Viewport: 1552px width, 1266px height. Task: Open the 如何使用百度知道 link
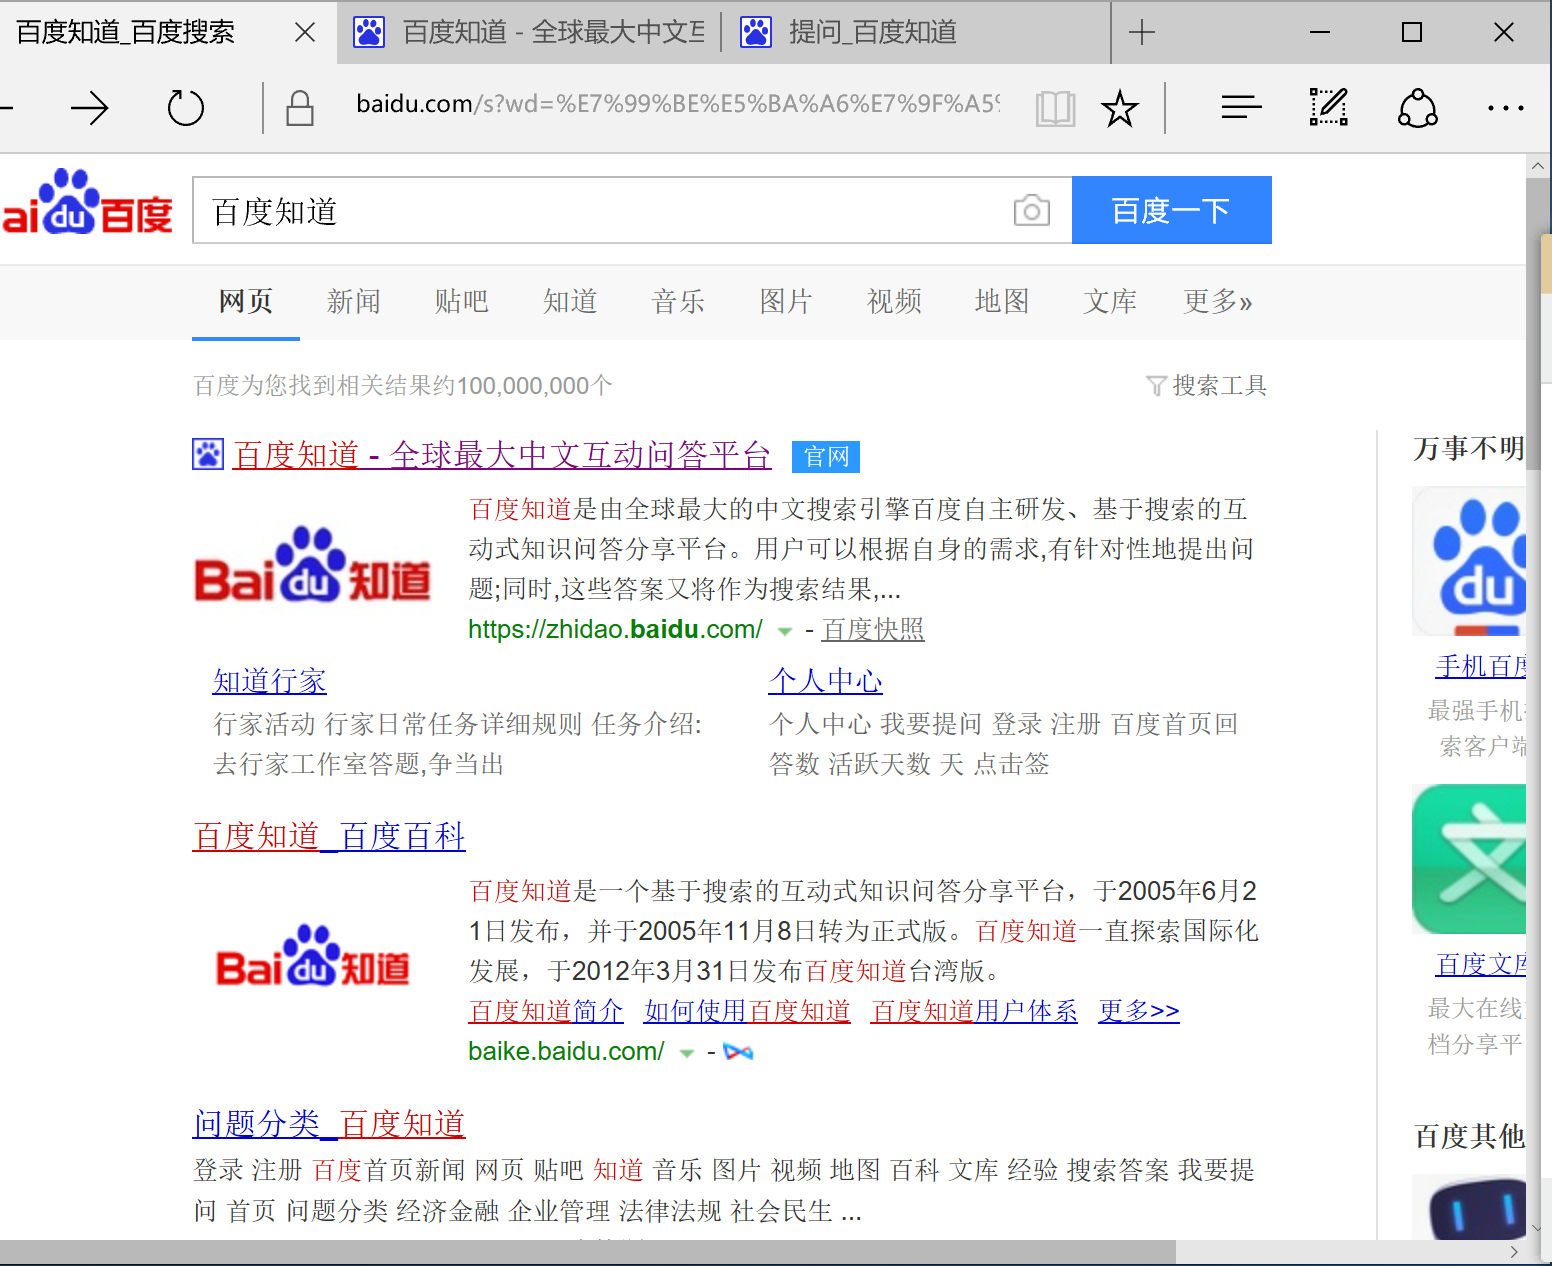(x=747, y=1011)
